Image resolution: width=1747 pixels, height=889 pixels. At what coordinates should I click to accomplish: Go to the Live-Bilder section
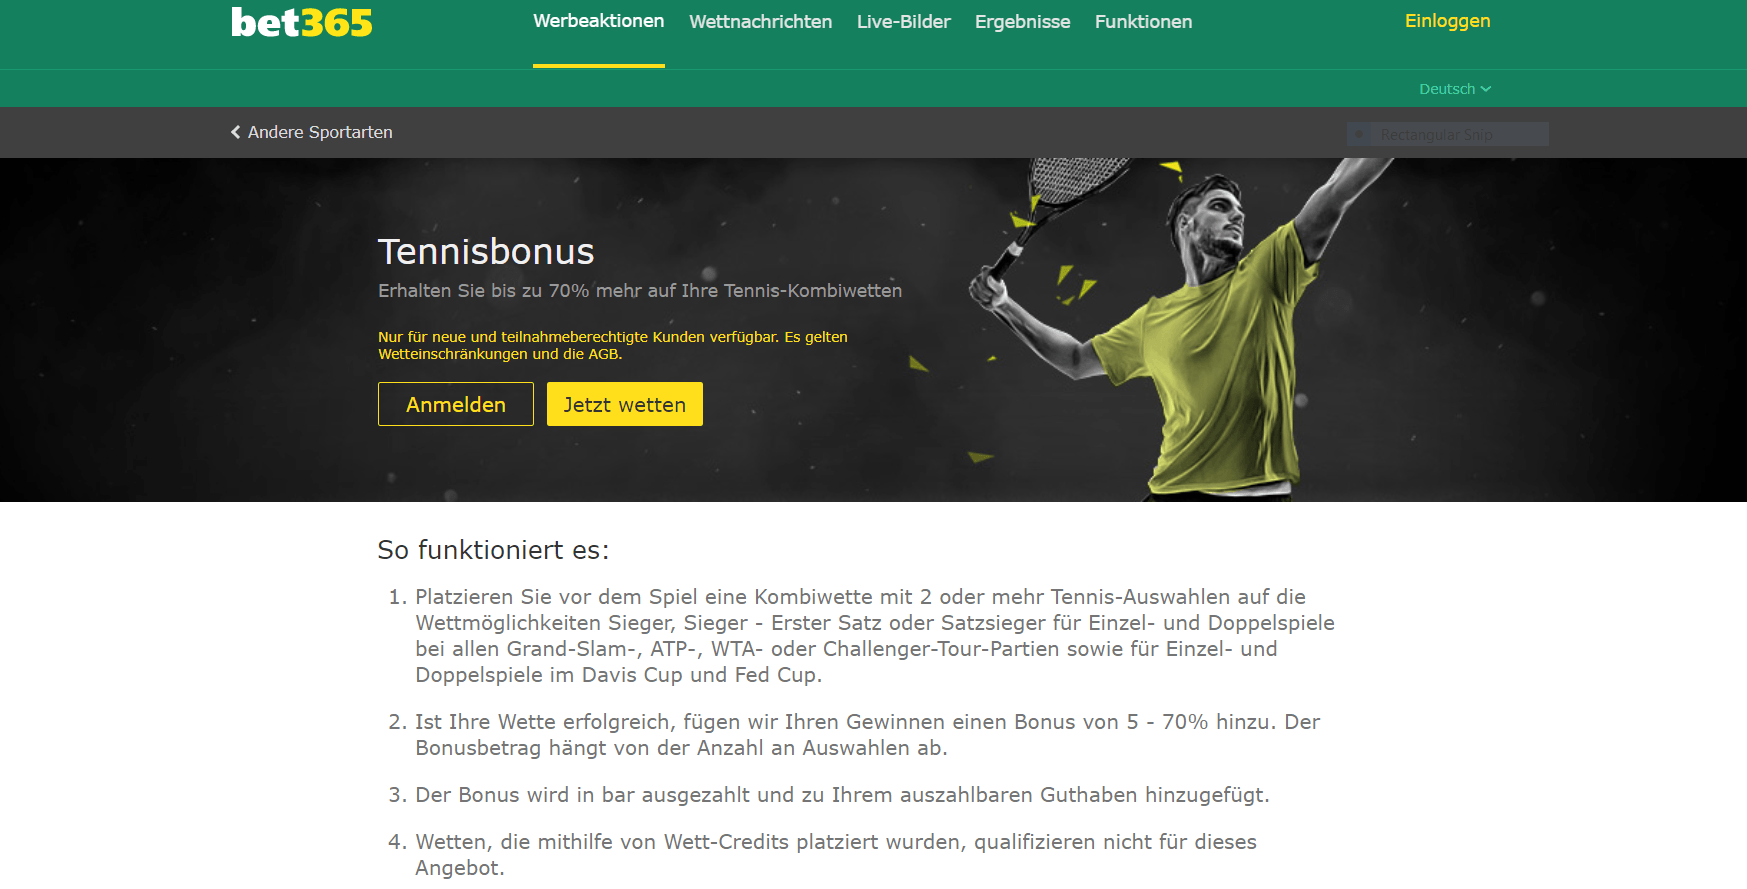pos(903,22)
